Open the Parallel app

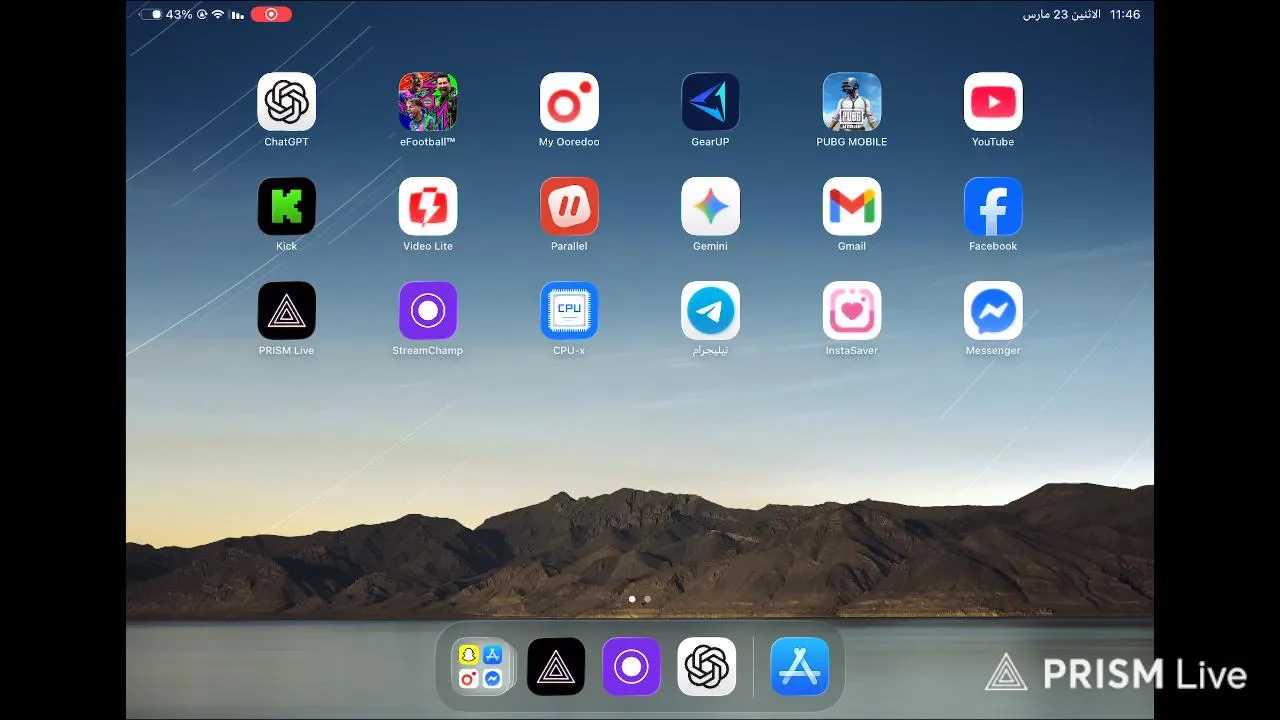pos(569,206)
